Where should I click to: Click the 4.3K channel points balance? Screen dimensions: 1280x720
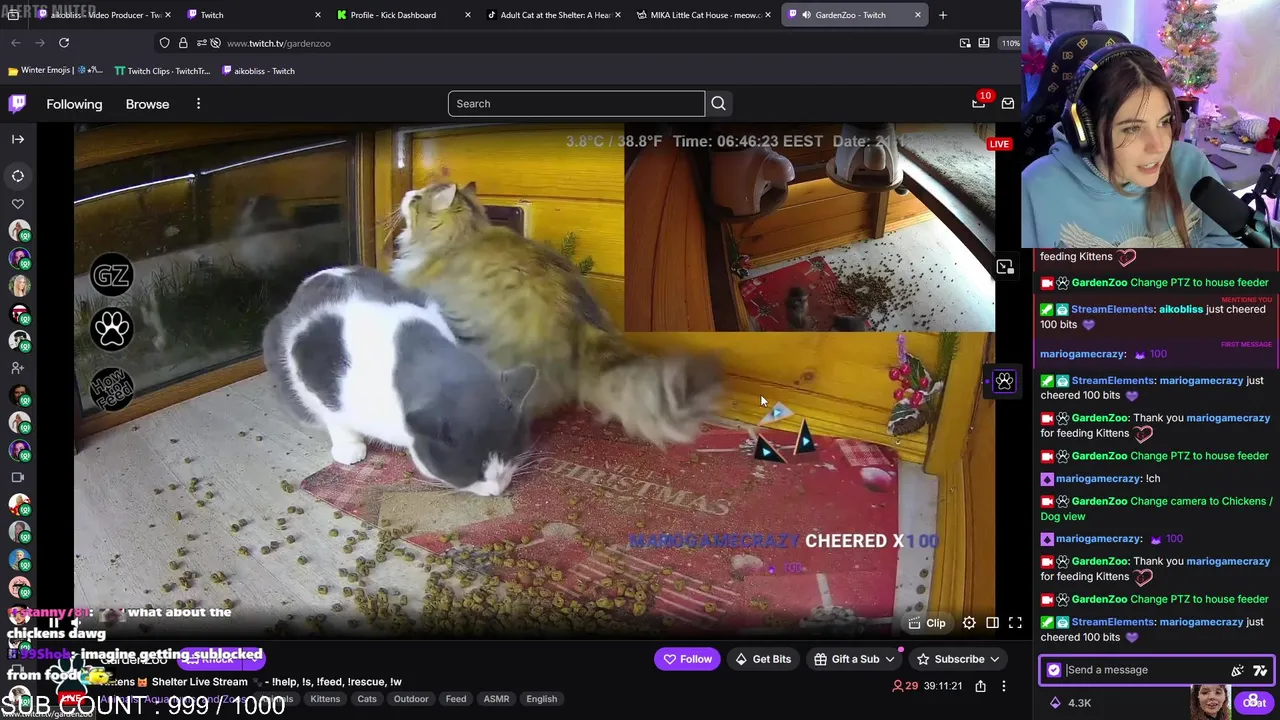click(x=1068, y=703)
